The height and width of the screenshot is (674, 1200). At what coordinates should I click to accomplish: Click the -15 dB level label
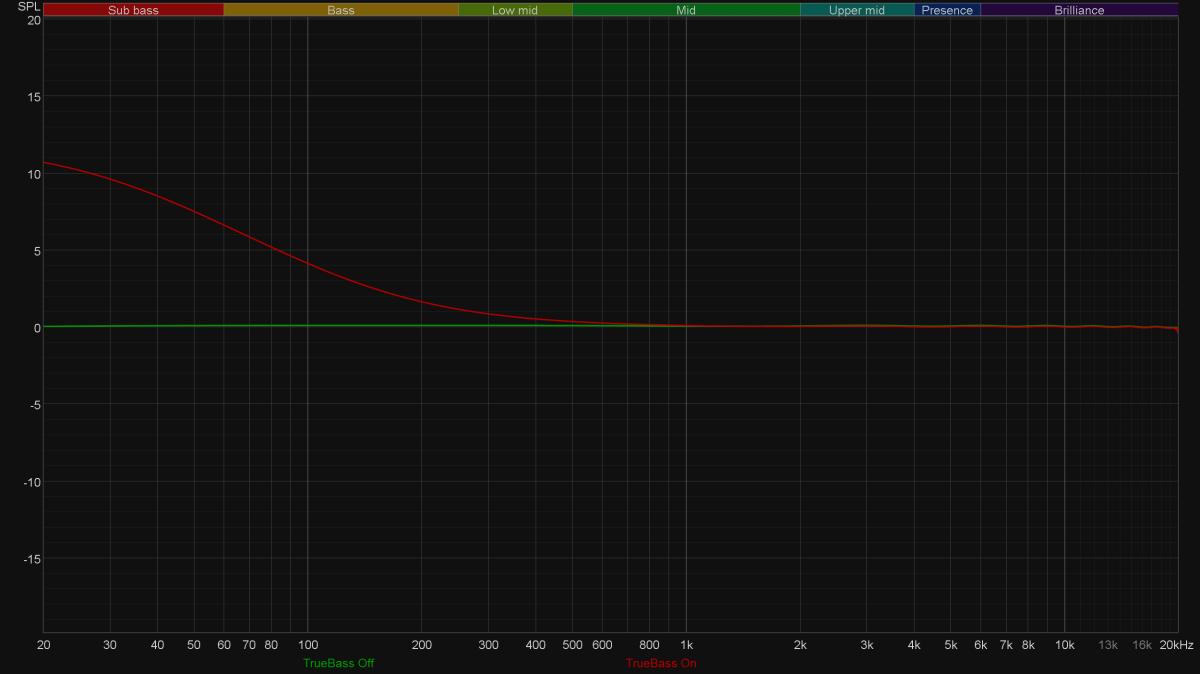[31, 558]
